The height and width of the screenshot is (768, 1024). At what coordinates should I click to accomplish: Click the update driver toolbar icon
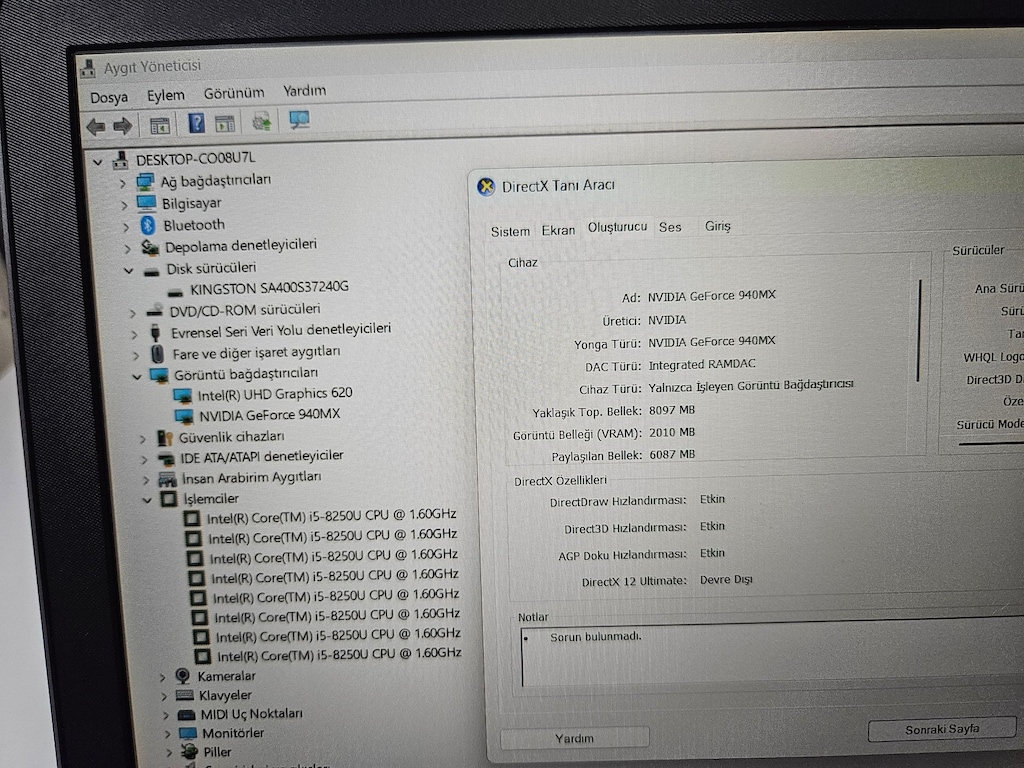[x=261, y=121]
